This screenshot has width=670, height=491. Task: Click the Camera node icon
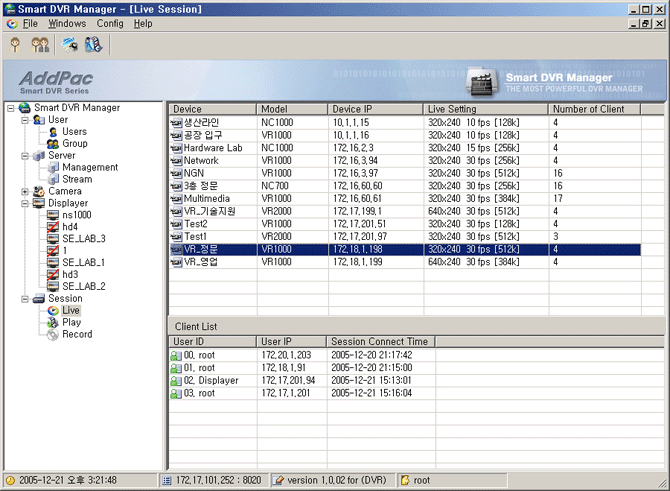[x=39, y=191]
